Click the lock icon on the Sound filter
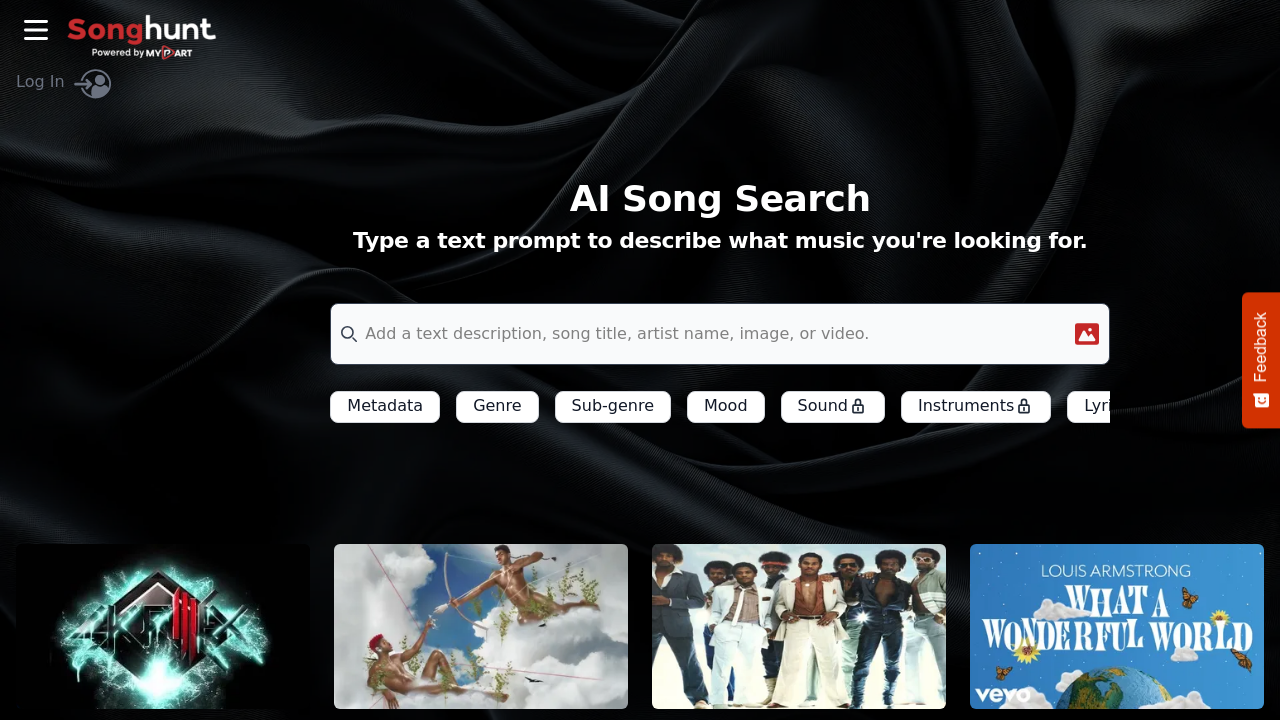The height and width of the screenshot is (720, 1280). pos(859,406)
